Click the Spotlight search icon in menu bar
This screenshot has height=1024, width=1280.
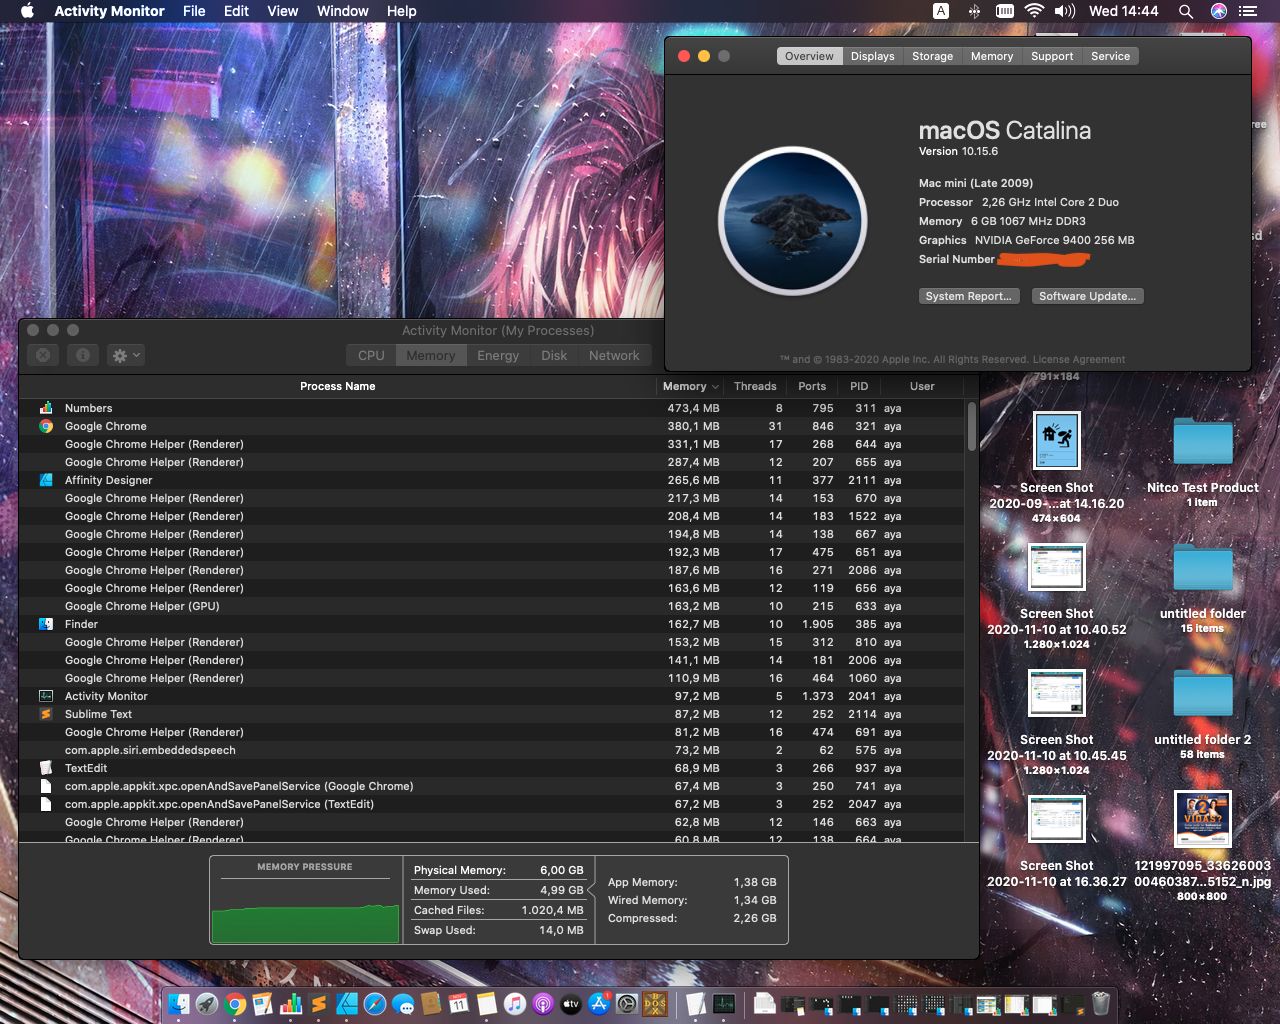click(x=1185, y=11)
